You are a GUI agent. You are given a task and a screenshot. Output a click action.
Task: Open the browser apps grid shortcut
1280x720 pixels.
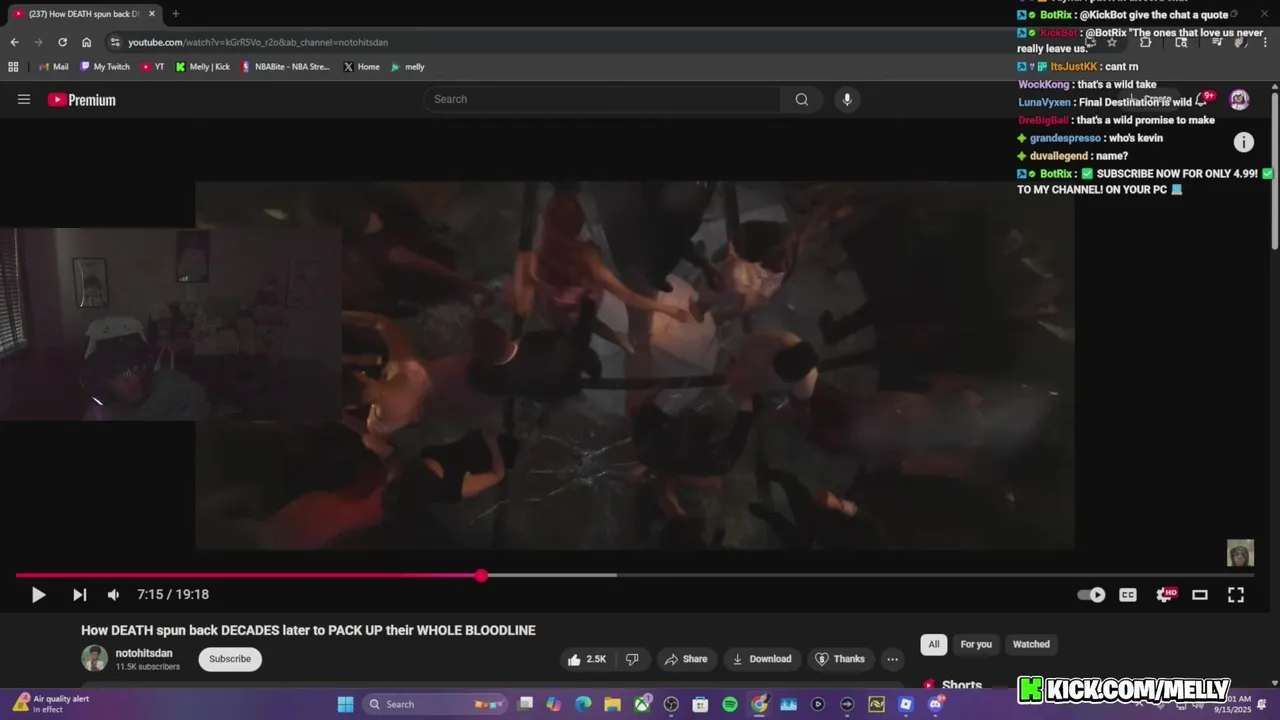pyautogui.click(x=13, y=67)
